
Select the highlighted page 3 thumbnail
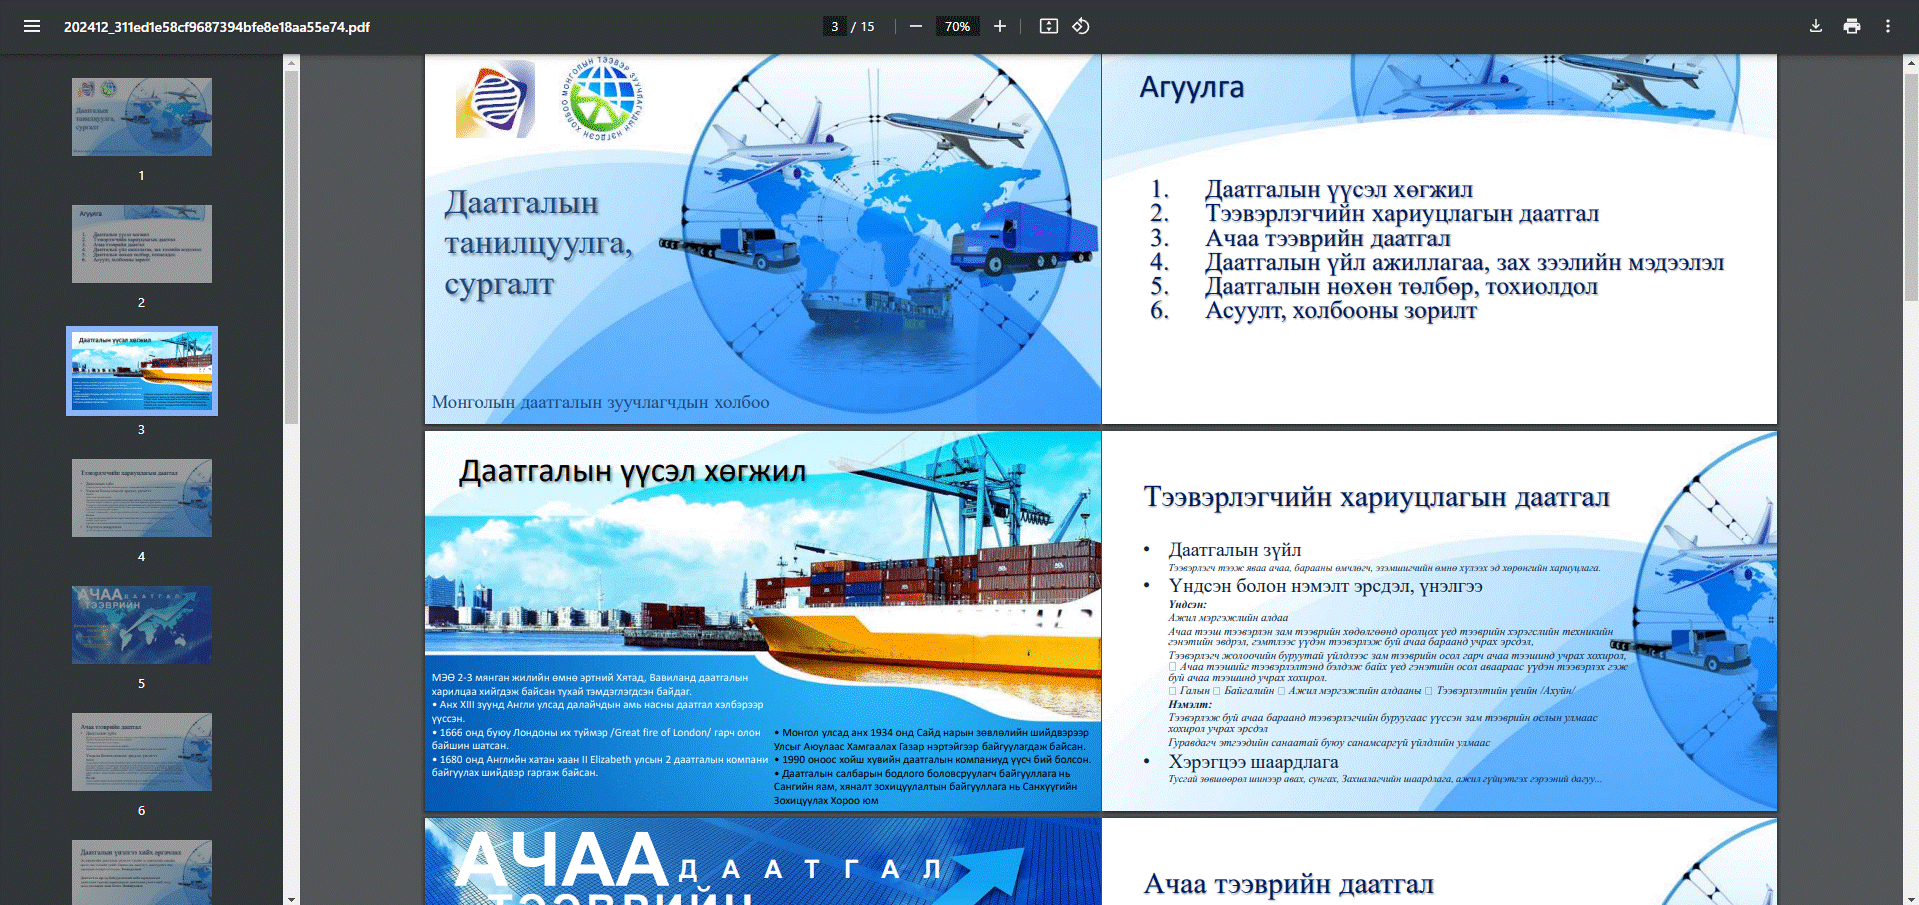tap(142, 371)
